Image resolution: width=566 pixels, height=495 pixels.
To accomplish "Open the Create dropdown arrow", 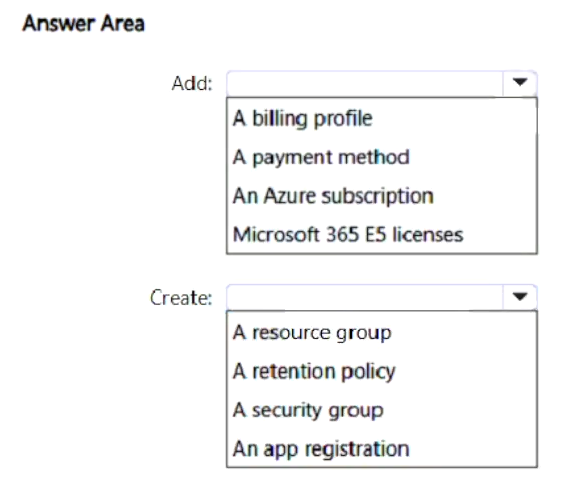I will [519, 297].
